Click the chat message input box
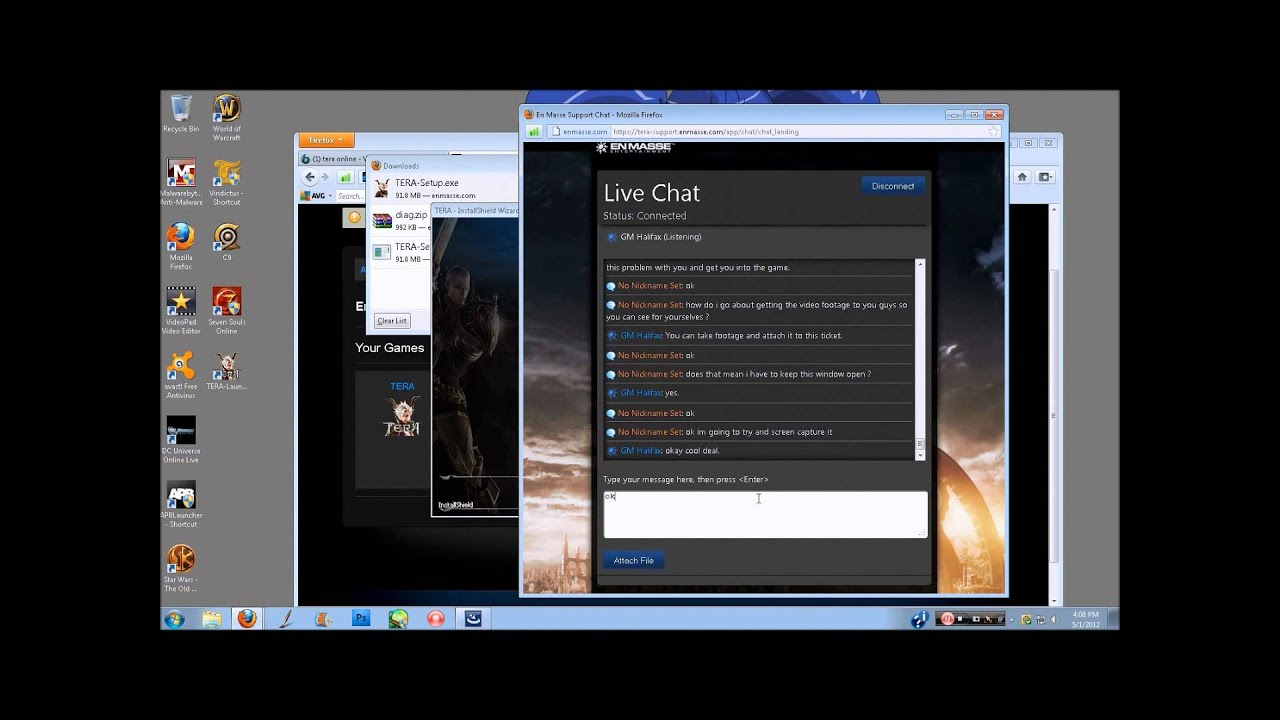The height and width of the screenshot is (720, 1280). [765, 514]
